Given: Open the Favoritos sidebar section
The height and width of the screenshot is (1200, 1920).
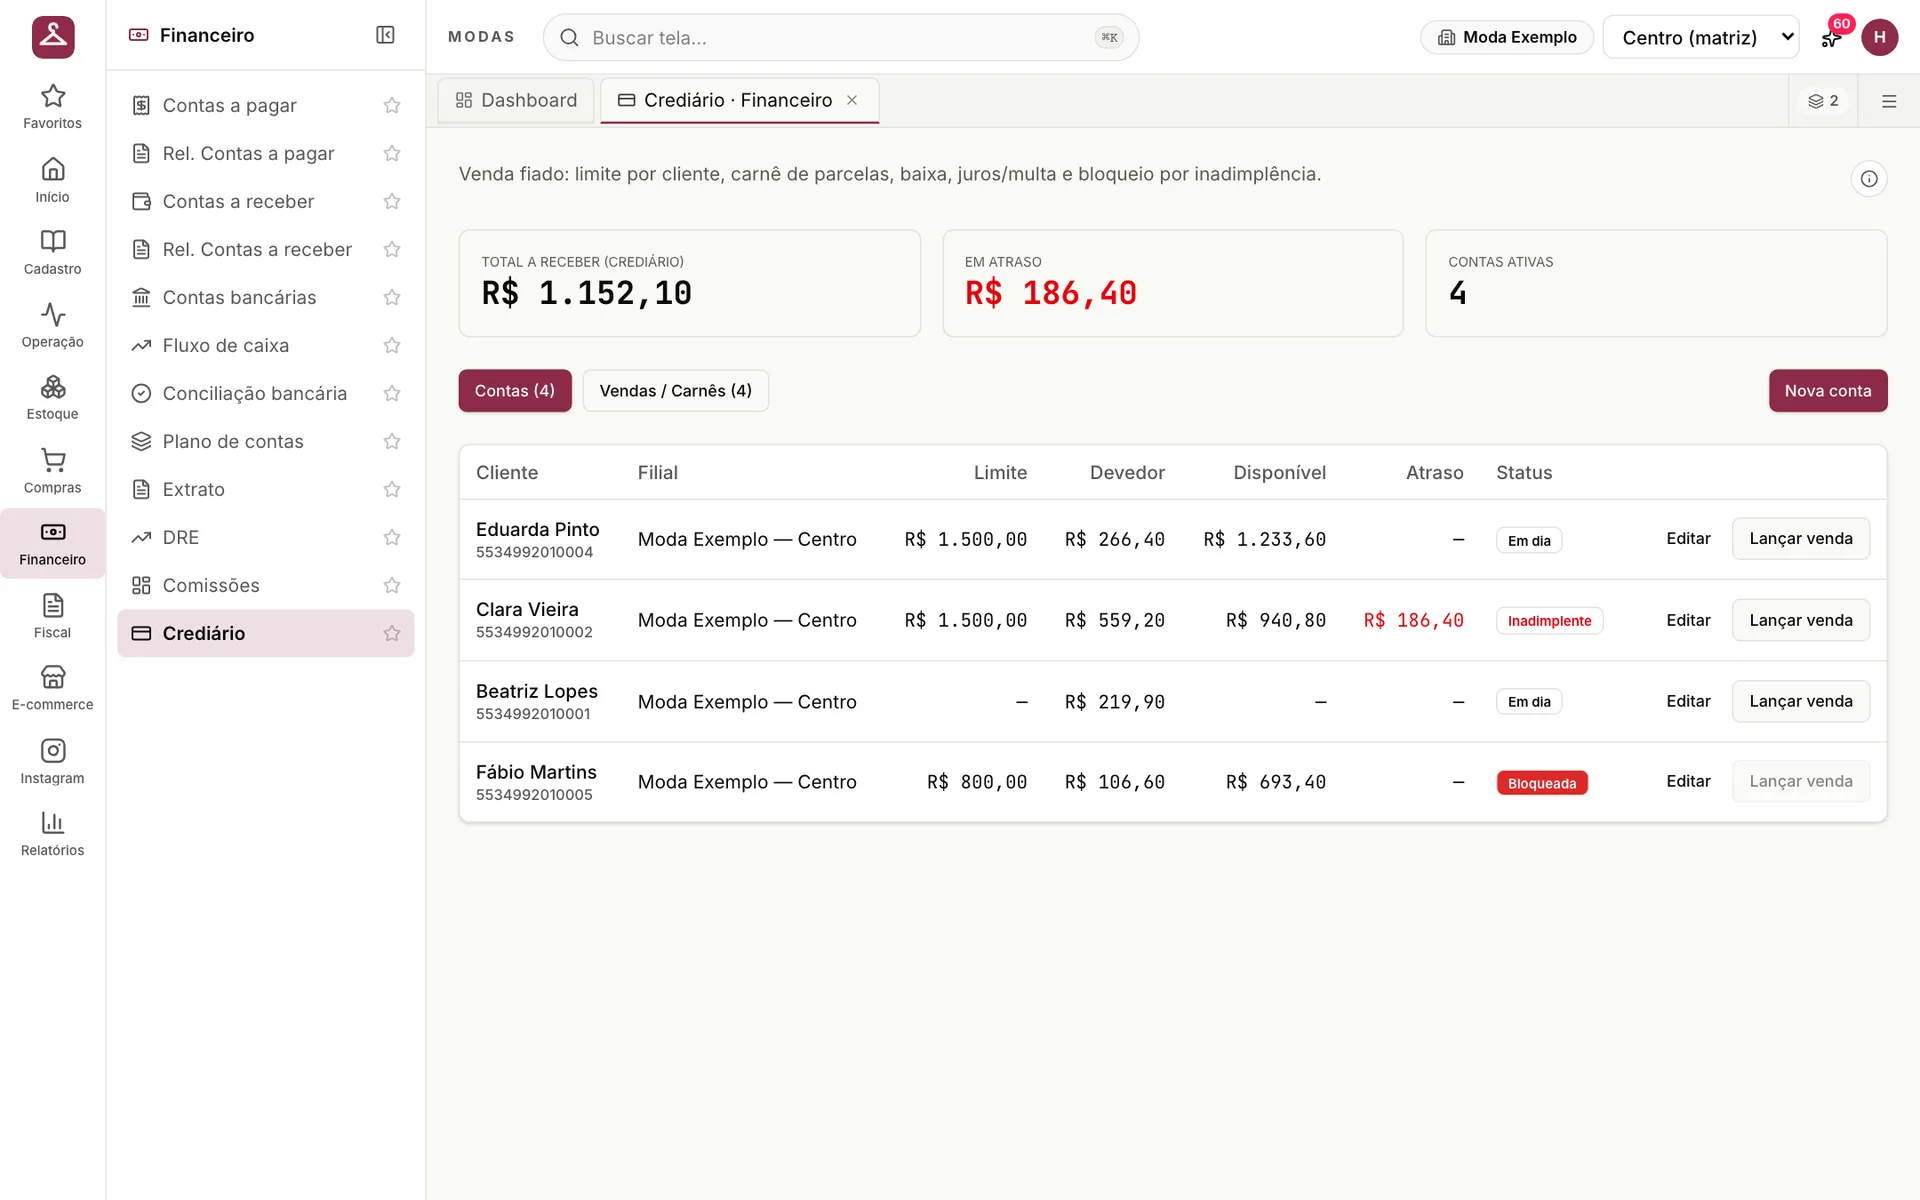Looking at the screenshot, I should click(x=52, y=107).
